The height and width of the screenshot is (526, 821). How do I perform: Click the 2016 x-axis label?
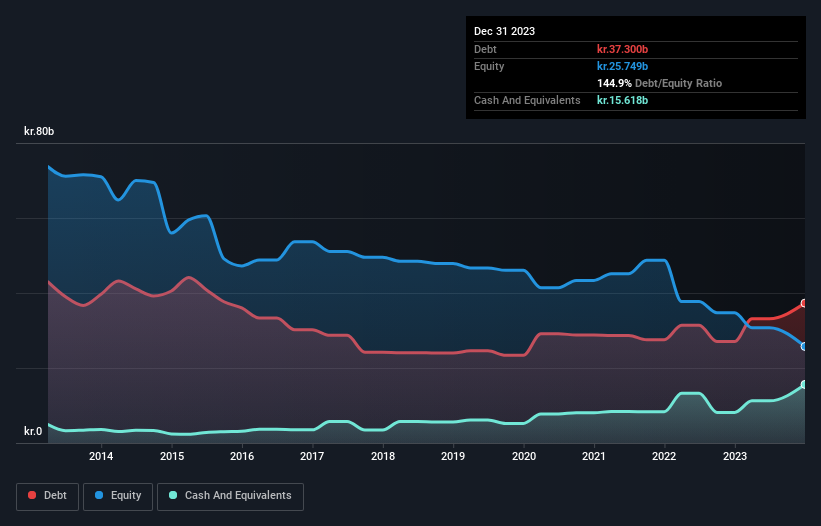(x=242, y=456)
